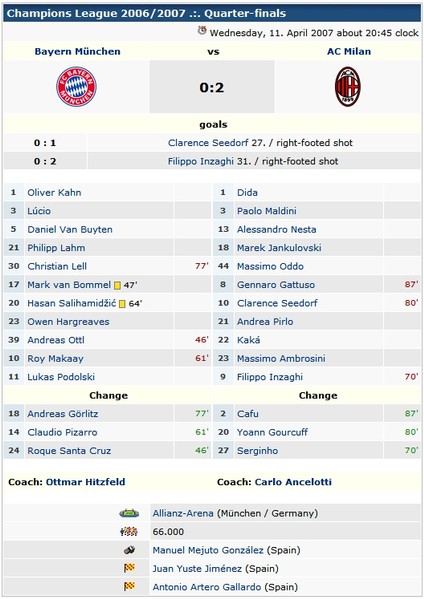Open referee Manuel Mejuto González's page
424x599 pixels.
click(x=208, y=550)
